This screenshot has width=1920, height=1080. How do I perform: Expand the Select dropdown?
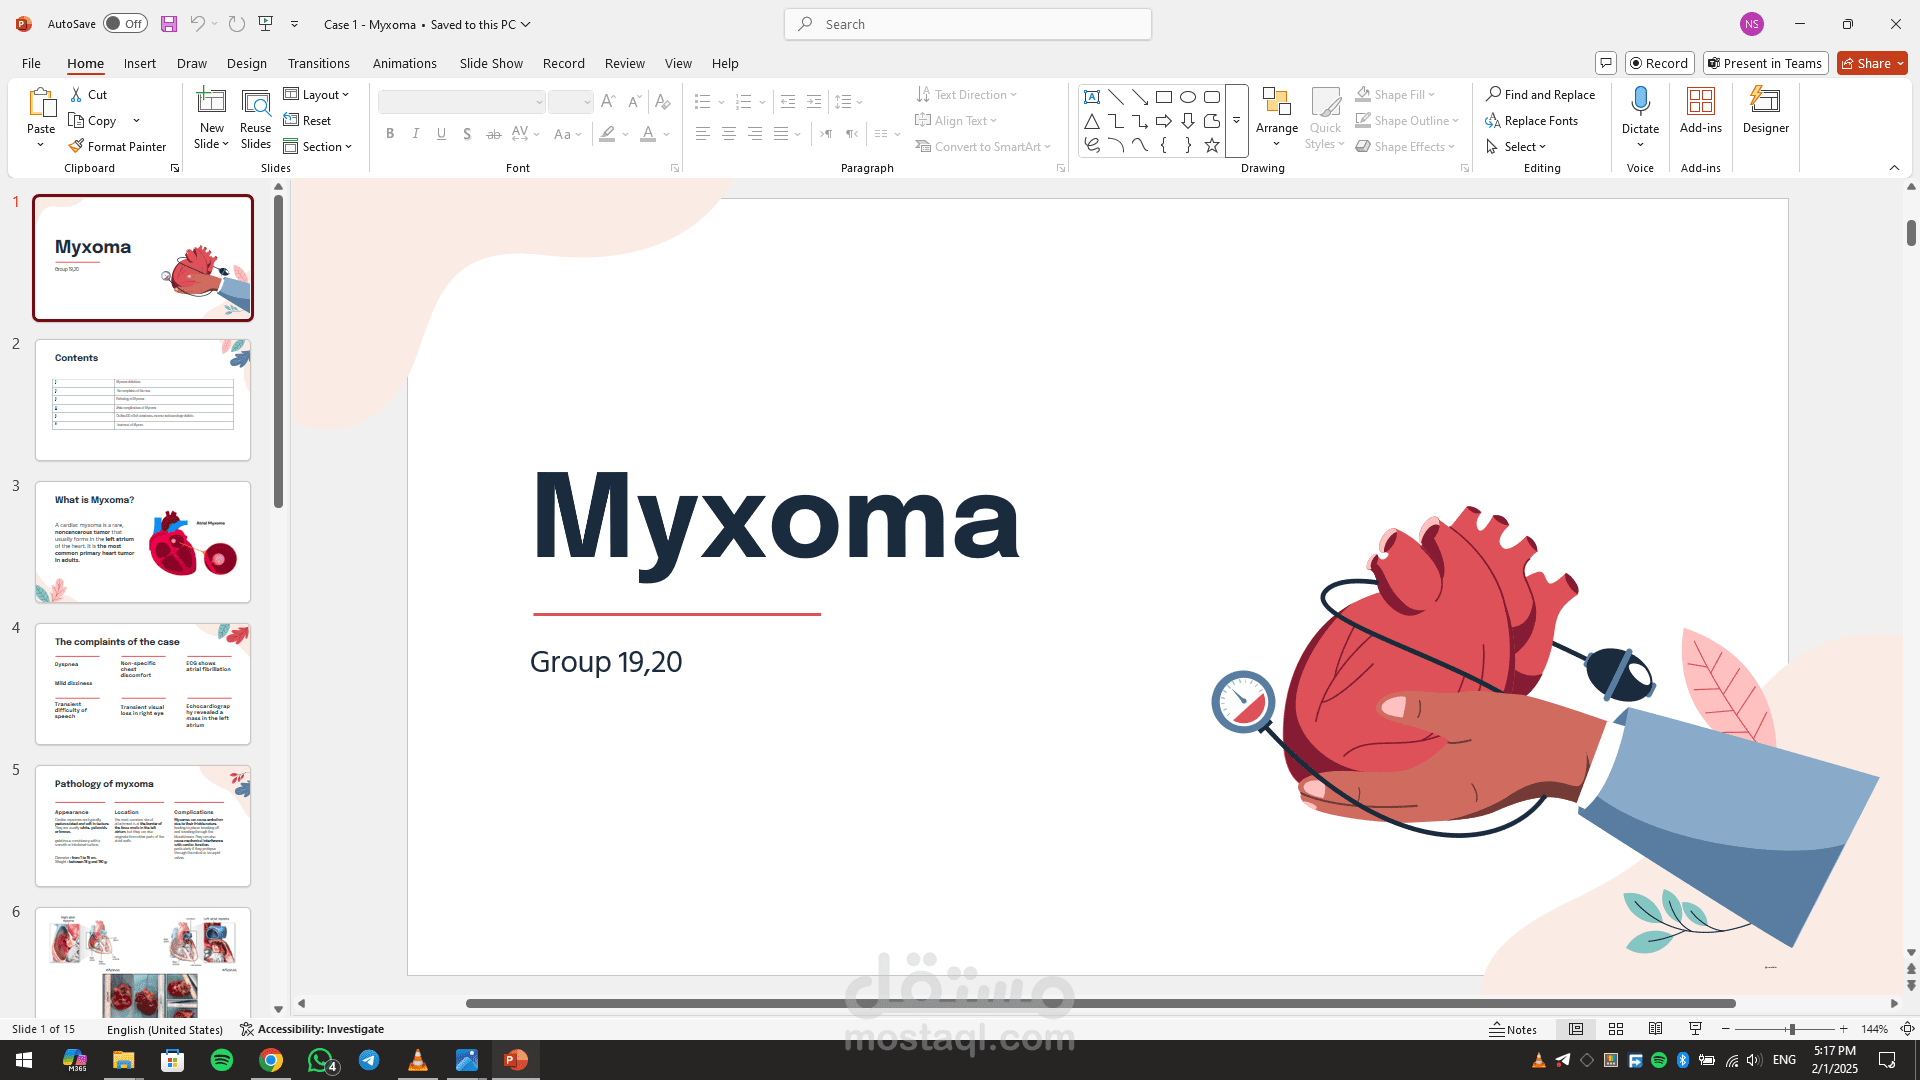click(1516, 147)
